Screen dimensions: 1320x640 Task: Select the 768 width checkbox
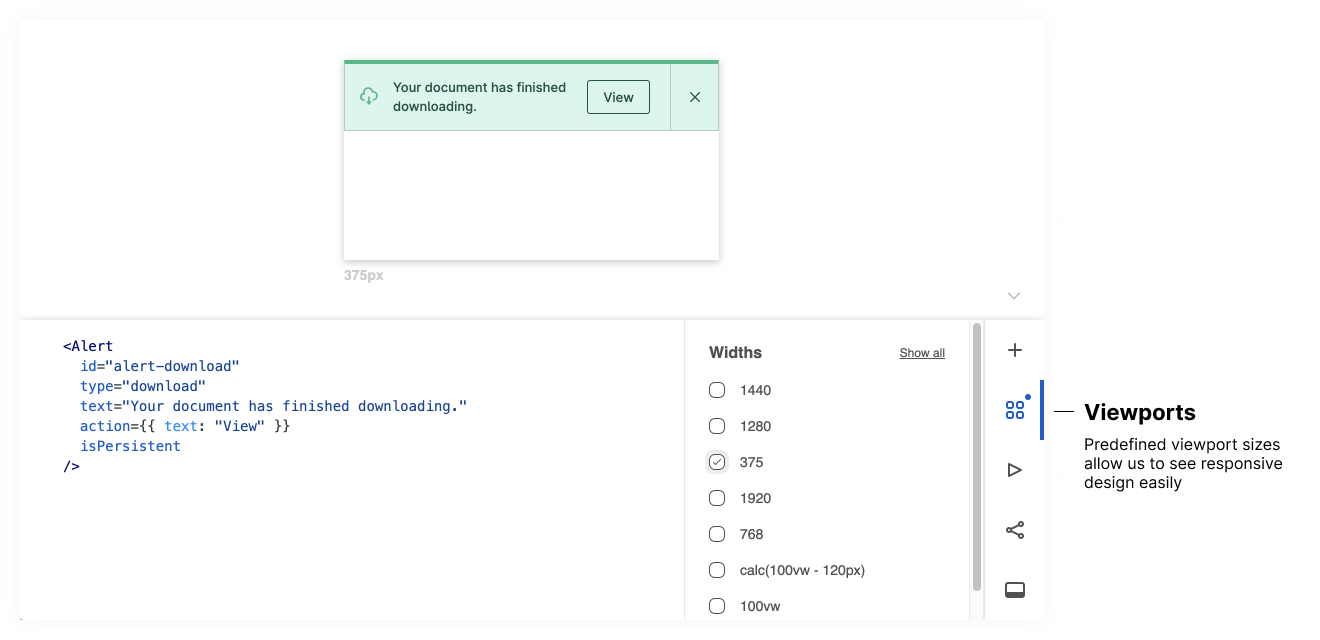pyautogui.click(x=717, y=534)
